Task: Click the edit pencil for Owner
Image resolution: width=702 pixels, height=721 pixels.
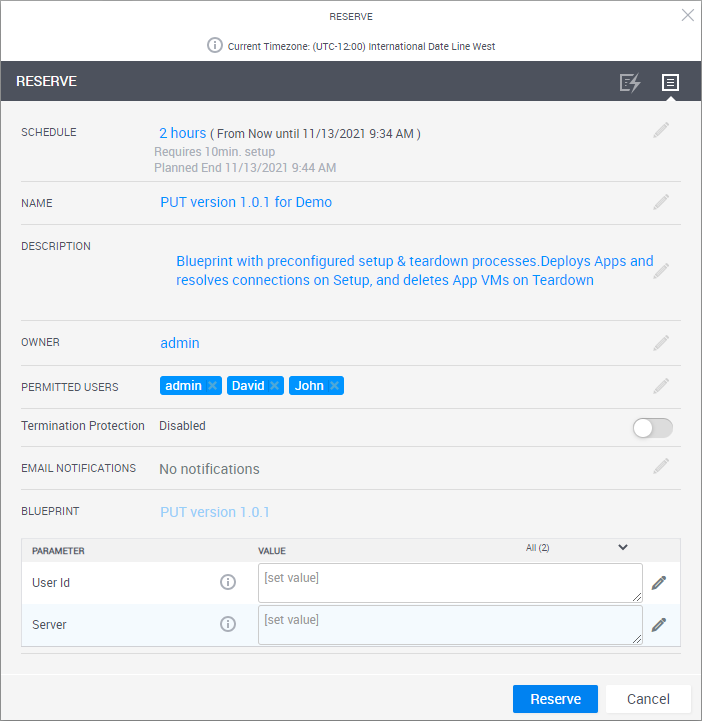Action: (661, 343)
